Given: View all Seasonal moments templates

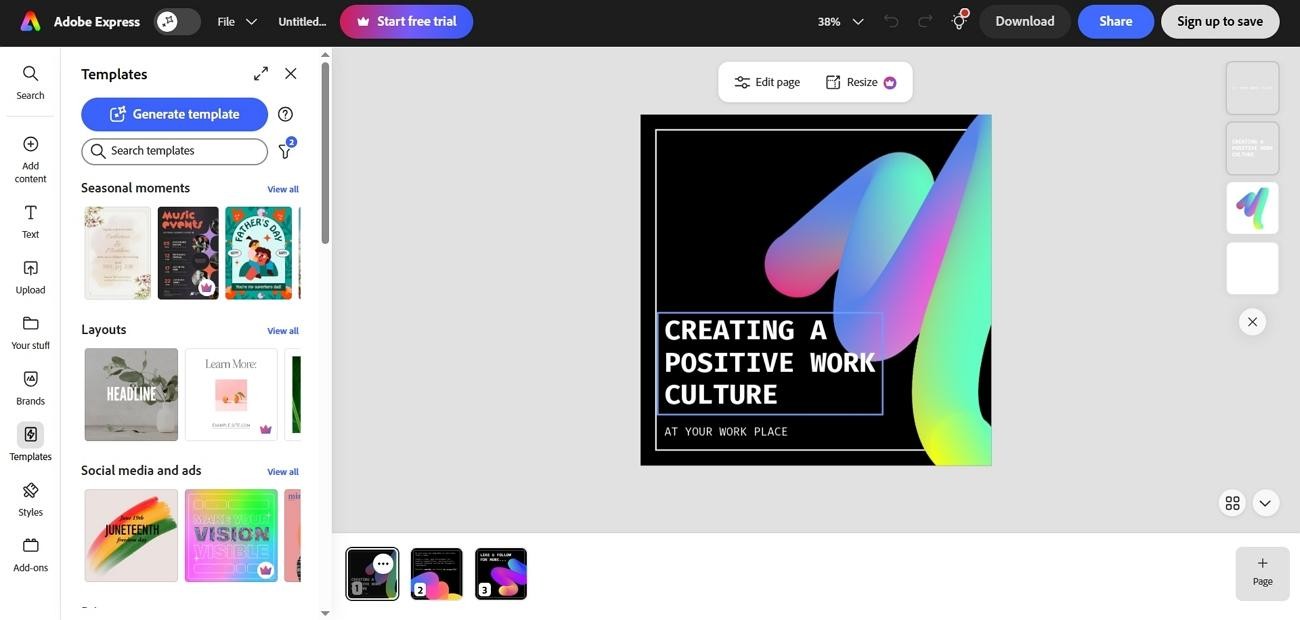Looking at the screenshot, I should [x=283, y=189].
